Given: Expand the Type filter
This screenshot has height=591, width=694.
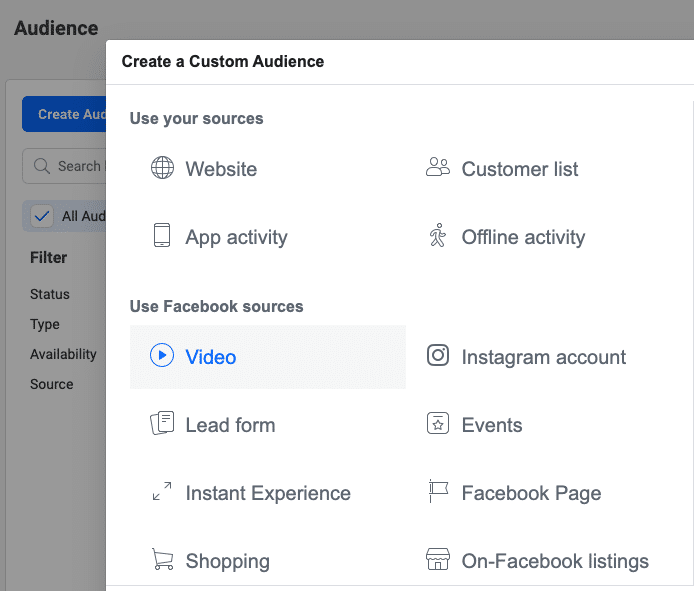Looking at the screenshot, I should coord(45,324).
